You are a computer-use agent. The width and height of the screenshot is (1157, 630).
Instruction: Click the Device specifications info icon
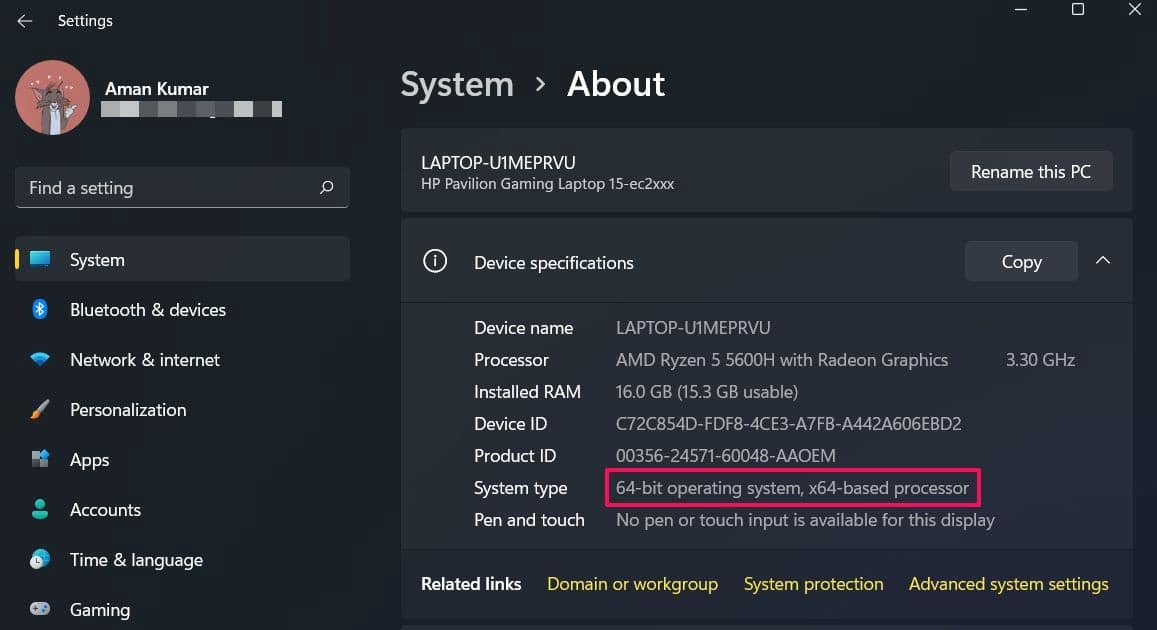pyautogui.click(x=435, y=261)
